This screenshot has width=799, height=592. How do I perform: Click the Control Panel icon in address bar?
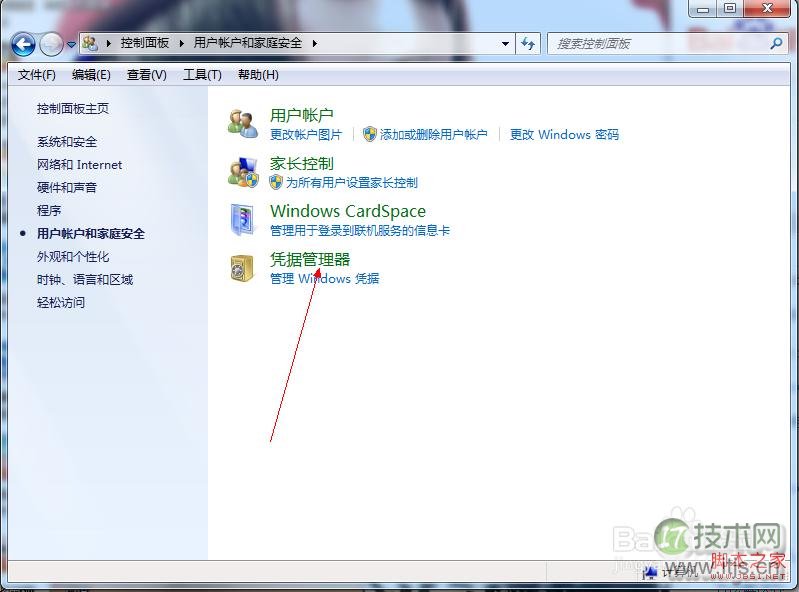point(90,43)
